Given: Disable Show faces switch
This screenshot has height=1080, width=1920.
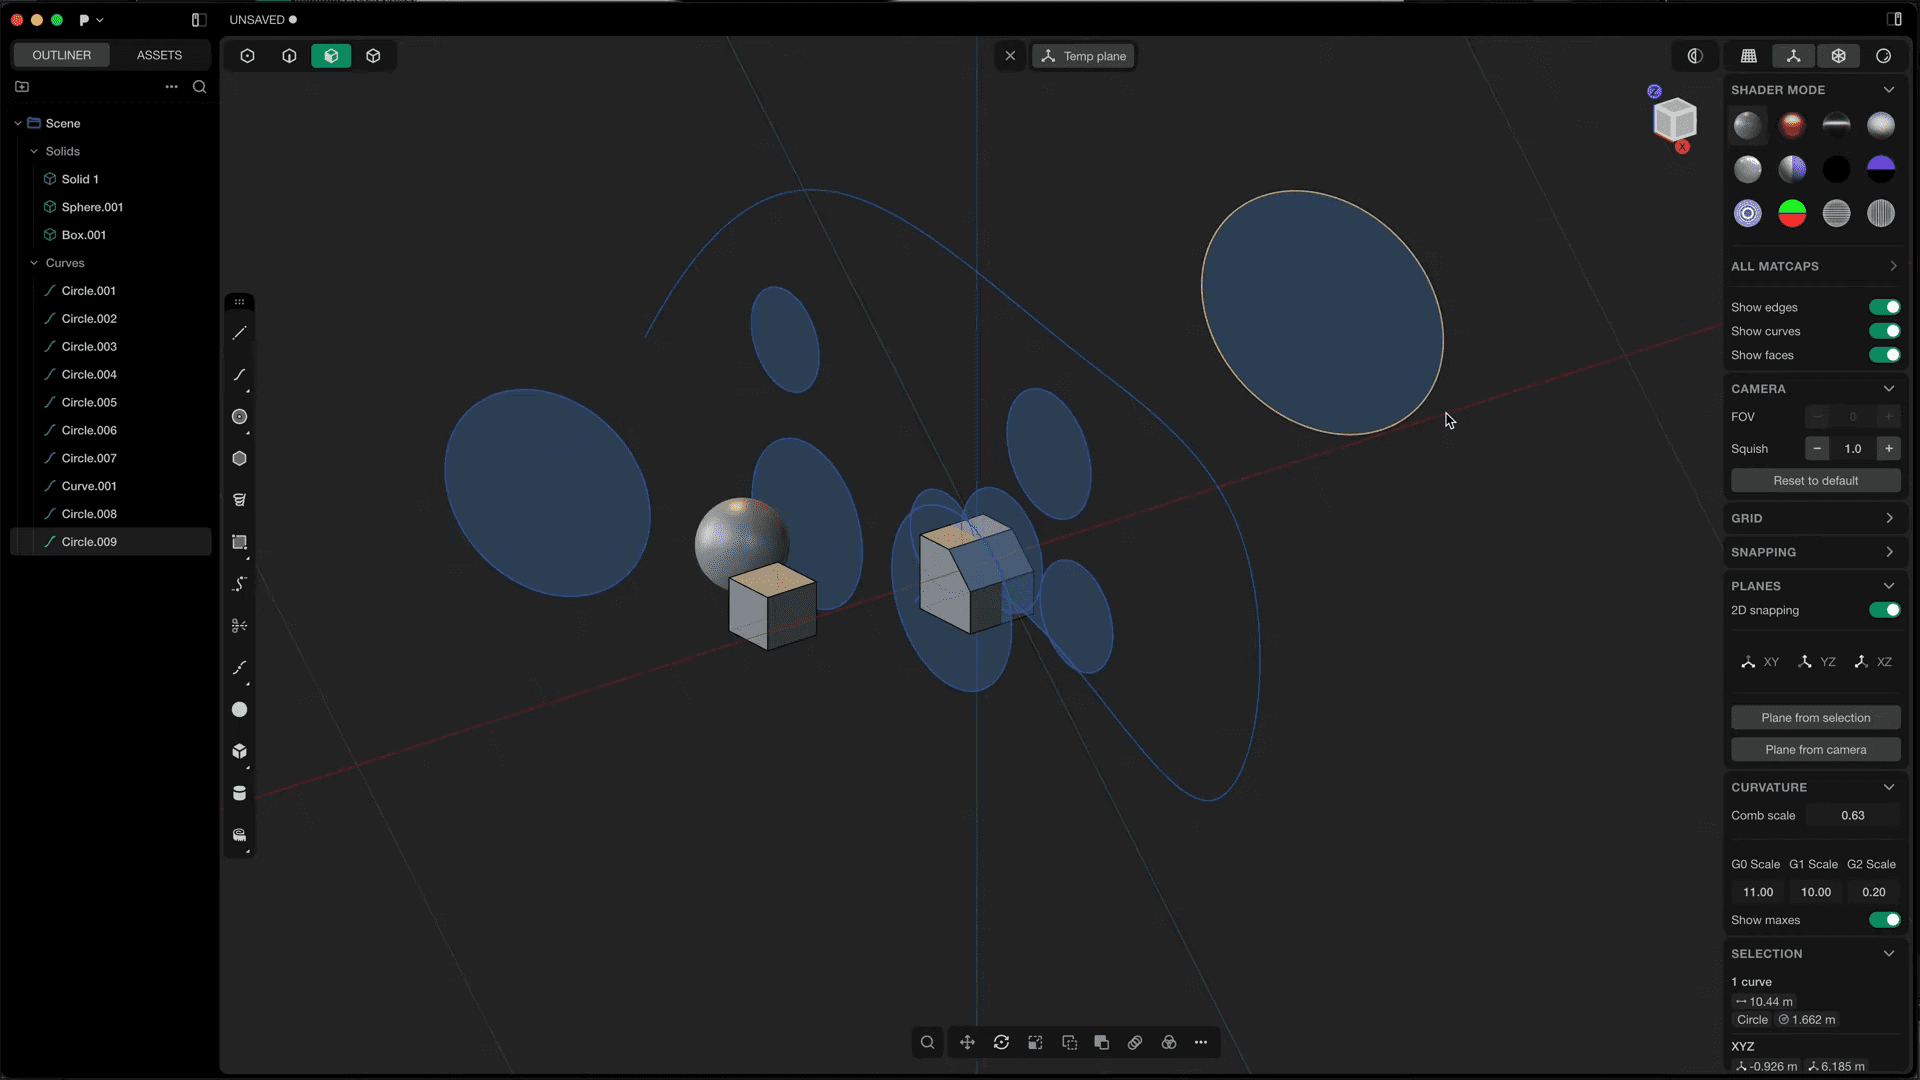Looking at the screenshot, I should [x=1884, y=355].
